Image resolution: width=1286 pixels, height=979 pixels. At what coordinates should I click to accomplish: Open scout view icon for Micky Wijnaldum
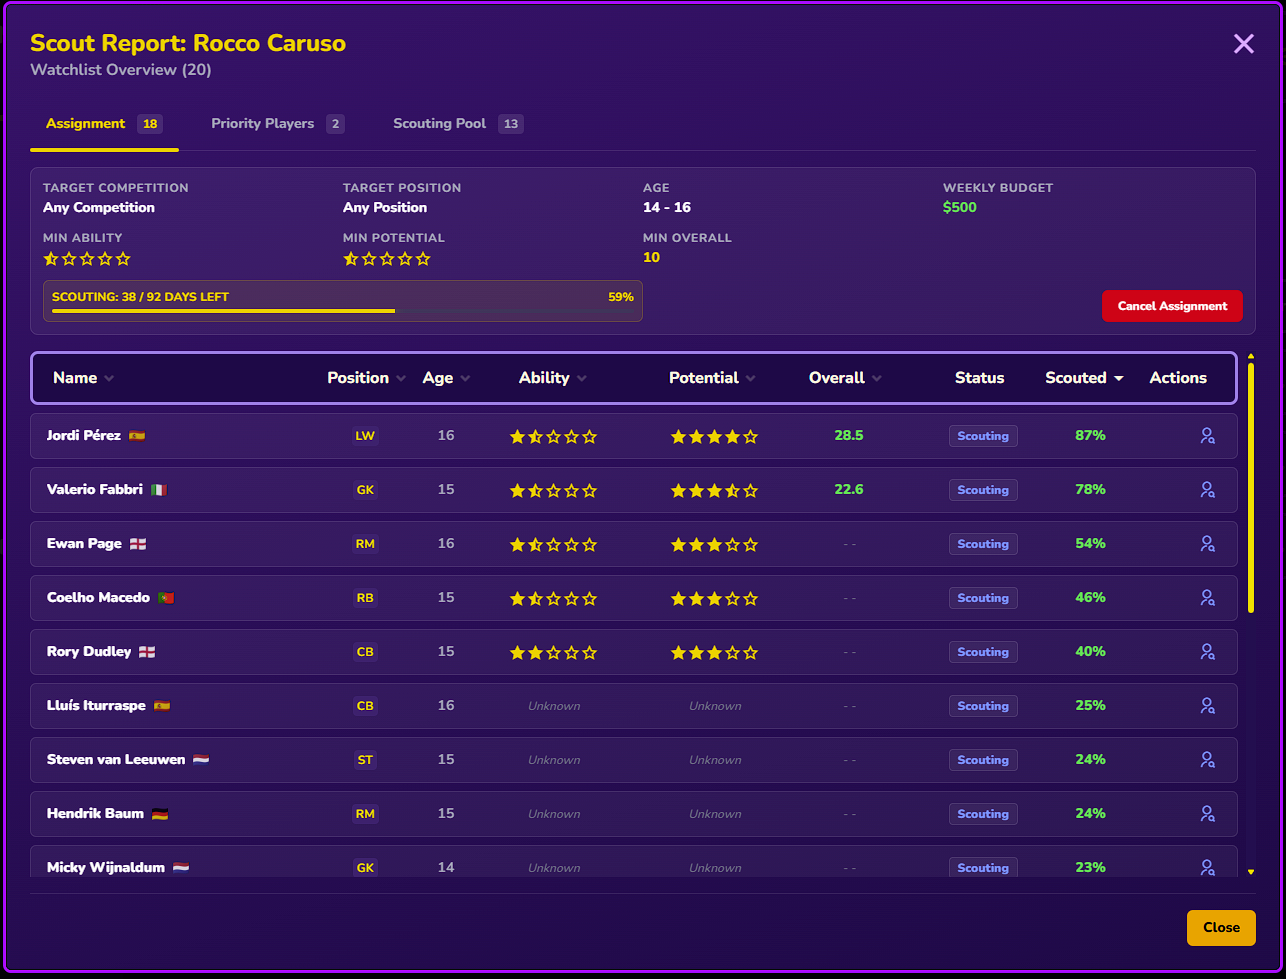1207,867
